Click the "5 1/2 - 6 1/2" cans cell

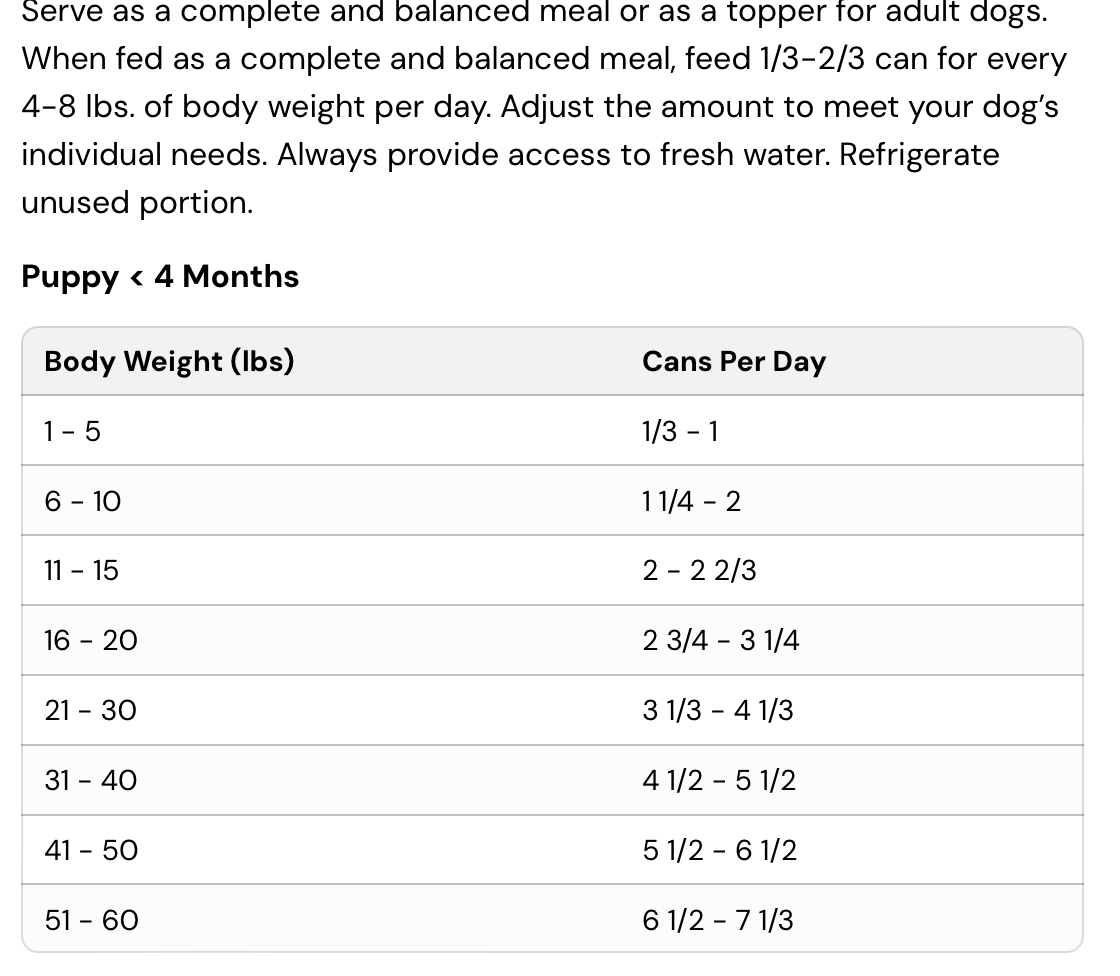tap(719, 850)
